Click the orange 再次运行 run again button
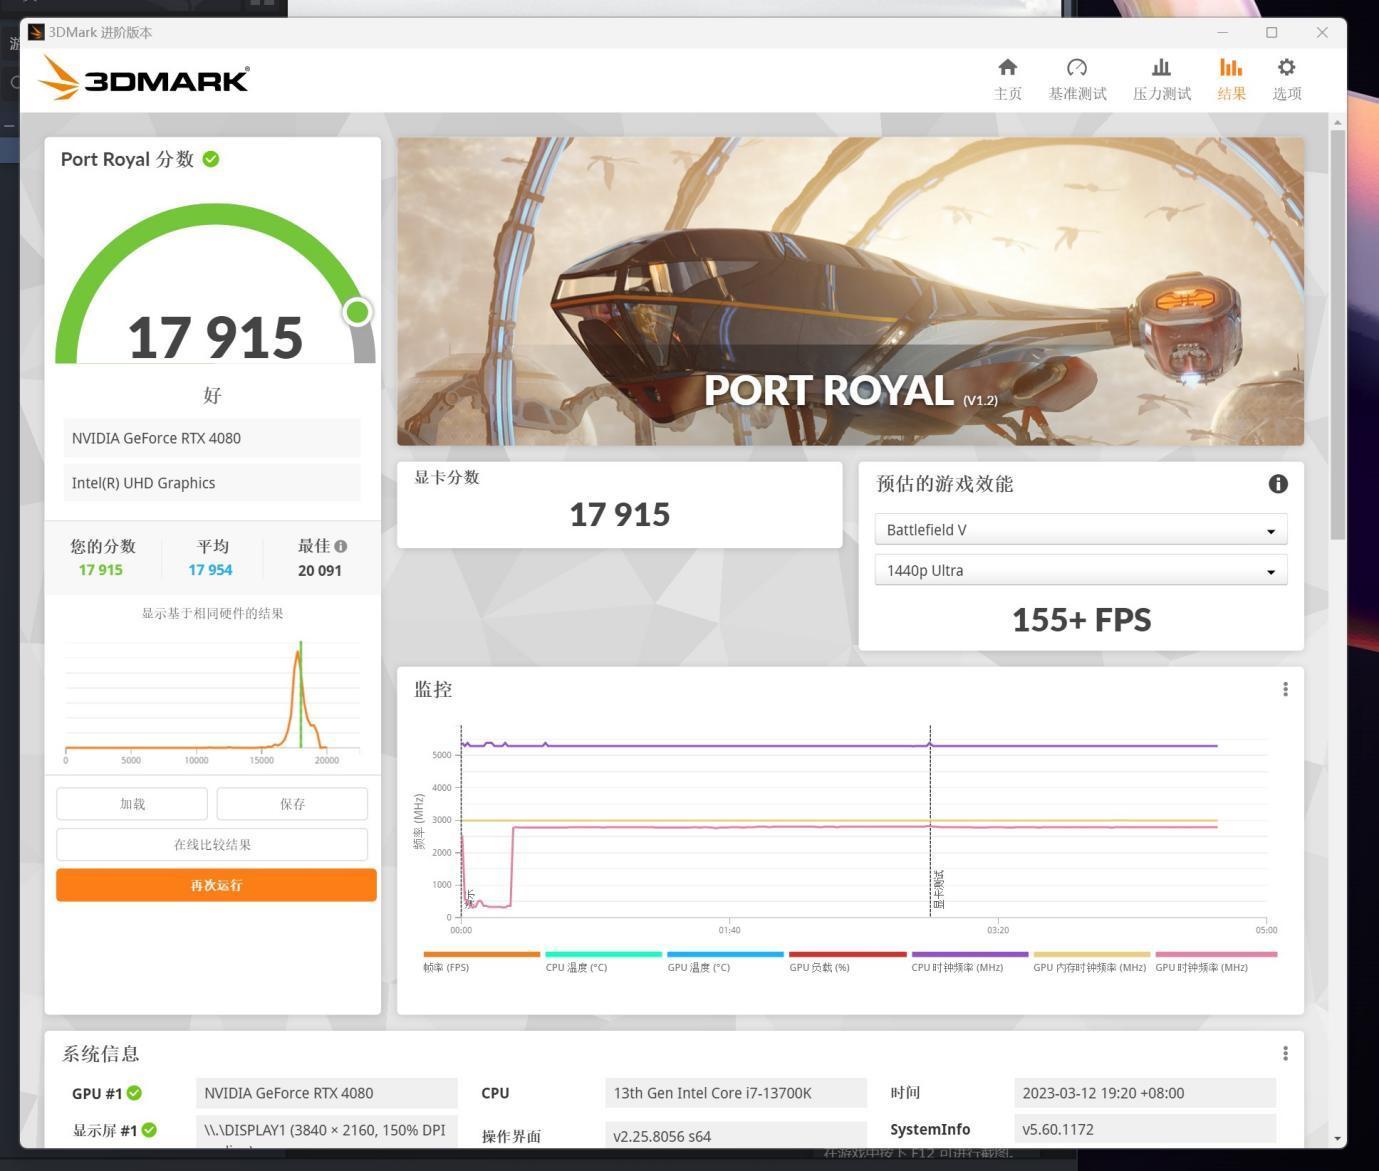Viewport: 1379px width, 1171px height. click(x=216, y=885)
